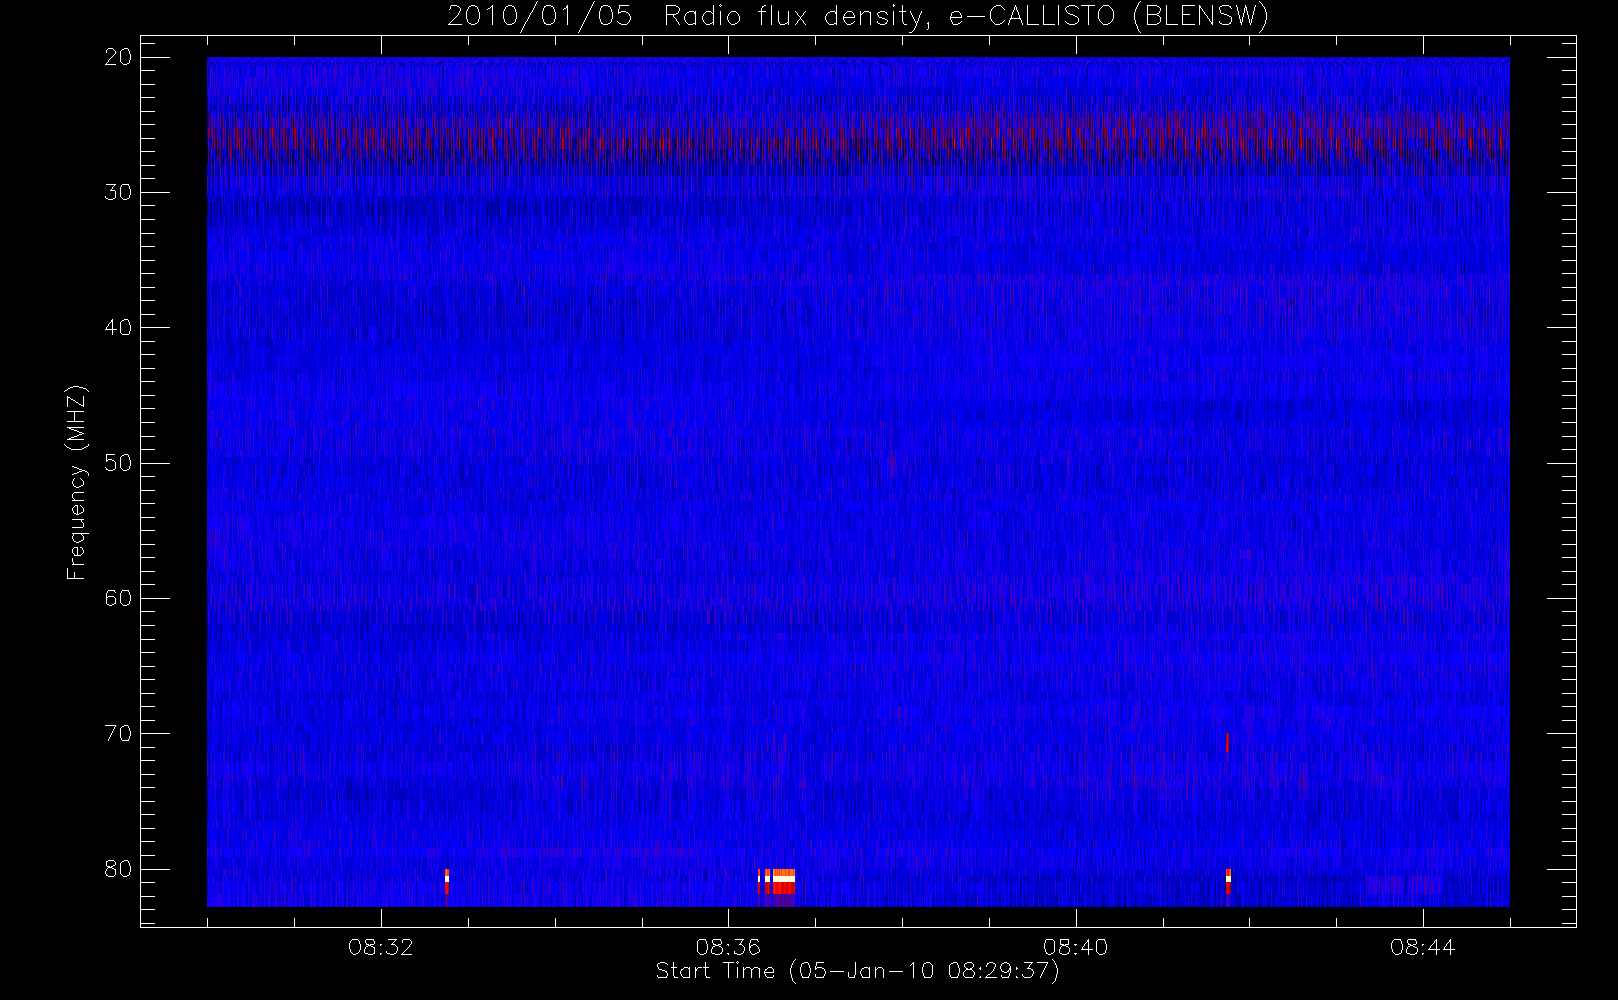The image size is (1618, 1000).
Task: Click the 08:44 time tick label
Action: (x=1423, y=947)
